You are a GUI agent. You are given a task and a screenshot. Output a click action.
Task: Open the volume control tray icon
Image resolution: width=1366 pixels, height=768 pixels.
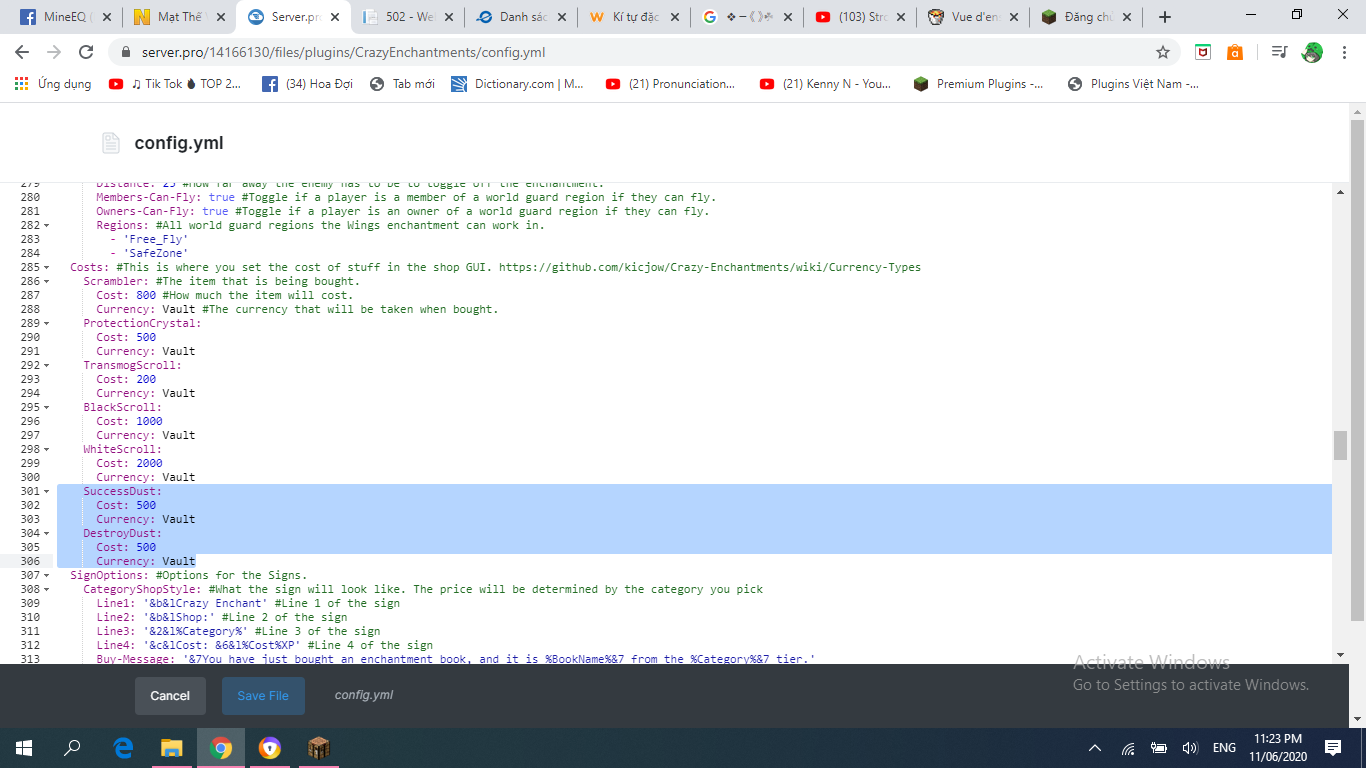pos(1190,748)
